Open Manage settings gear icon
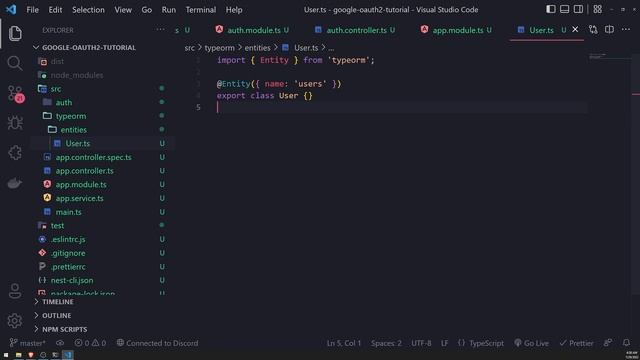The height and width of the screenshot is (360, 640). coord(15,321)
